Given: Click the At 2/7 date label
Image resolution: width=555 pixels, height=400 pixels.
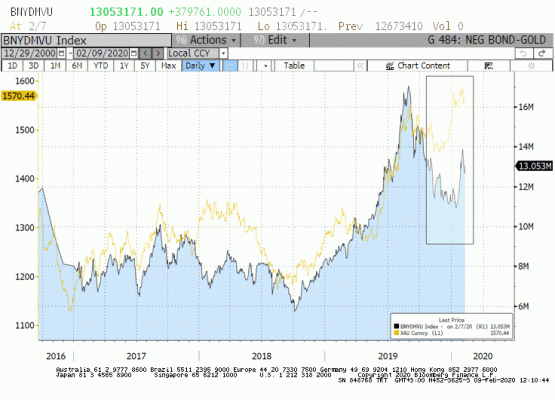Looking at the screenshot, I should pos(28,26).
